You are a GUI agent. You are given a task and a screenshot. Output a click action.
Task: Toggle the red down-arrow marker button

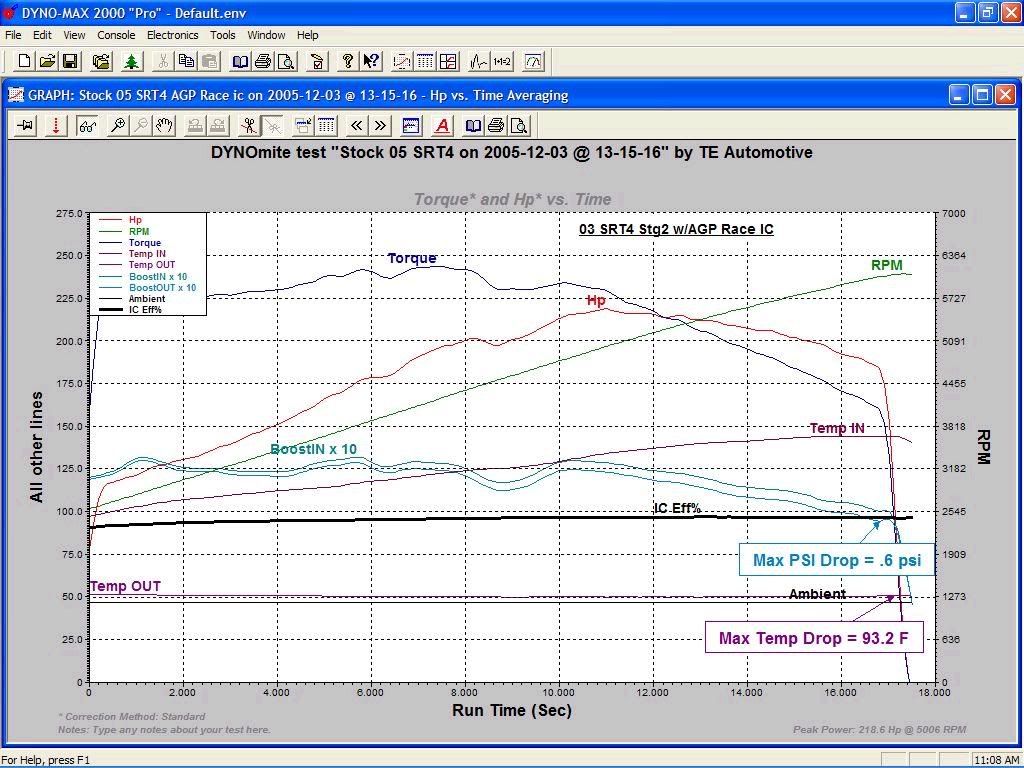[56, 125]
